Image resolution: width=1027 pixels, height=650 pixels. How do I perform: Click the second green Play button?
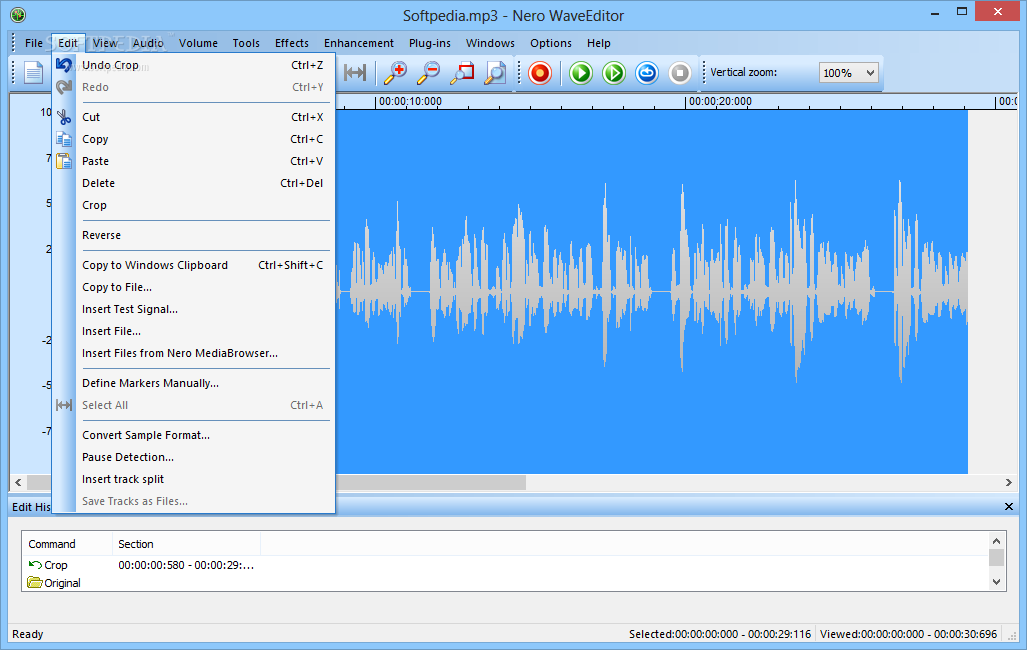point(614,73)
